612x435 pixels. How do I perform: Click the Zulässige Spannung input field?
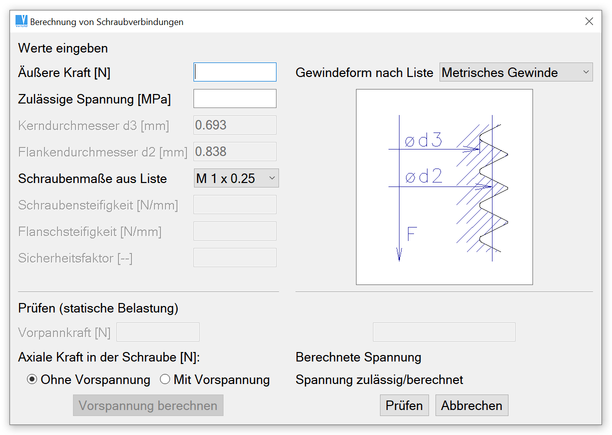click(235, 98)
